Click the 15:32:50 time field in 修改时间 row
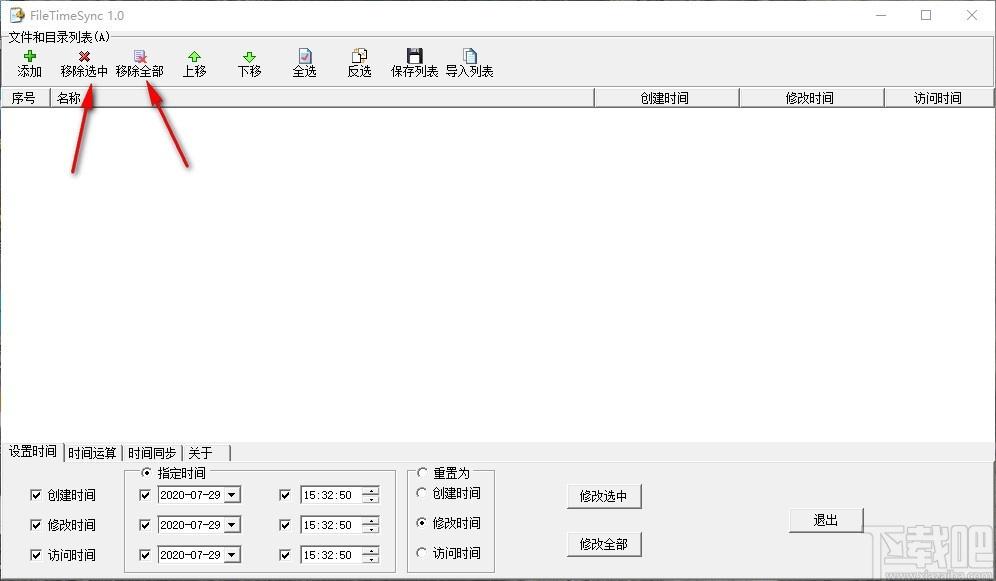The height and width of the screenshot is (581, 996). (x=331, y=524)
